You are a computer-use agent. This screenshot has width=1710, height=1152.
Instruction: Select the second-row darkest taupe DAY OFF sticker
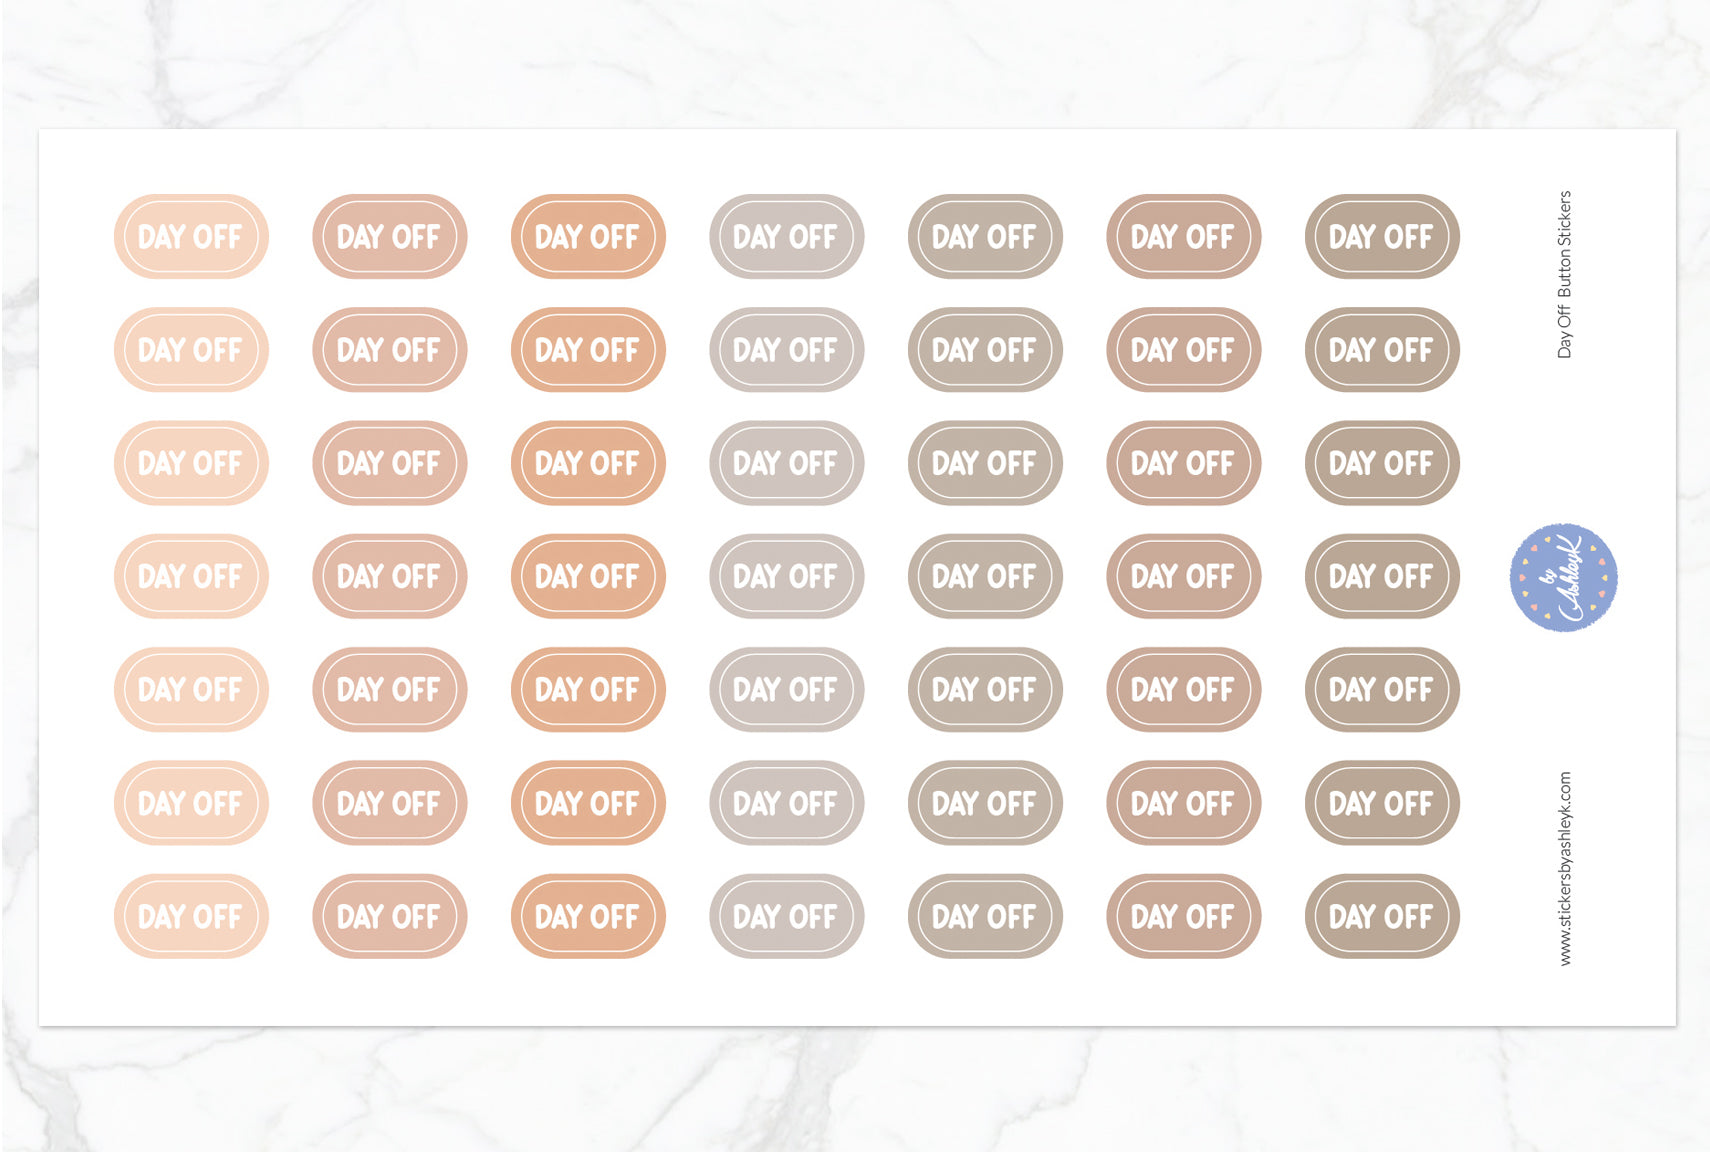tap(1381, 350)
